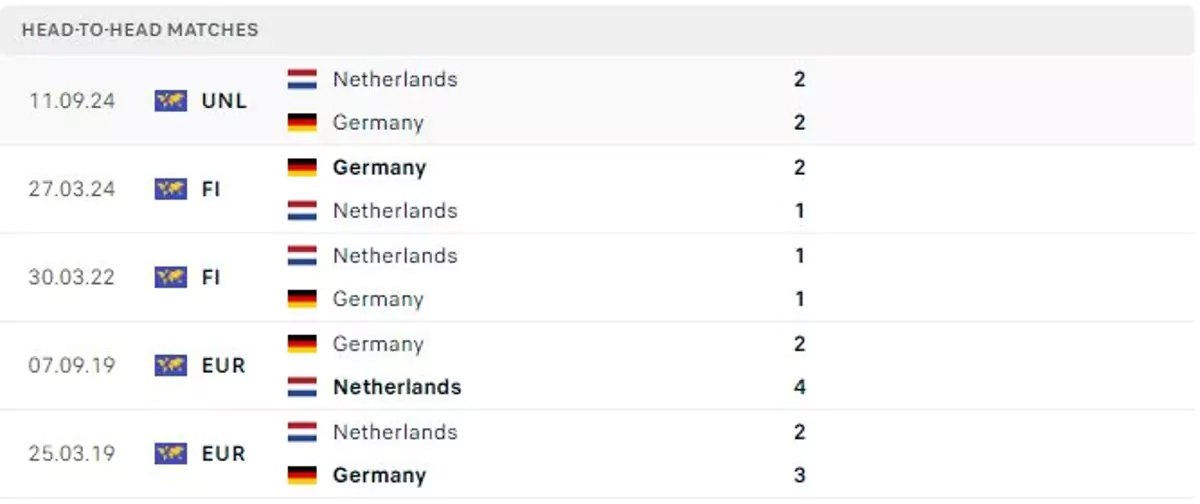The image size is (1200, 504).
Task: Select bold Netherlands in the 07.09.19 match
Action: [397, 387]
